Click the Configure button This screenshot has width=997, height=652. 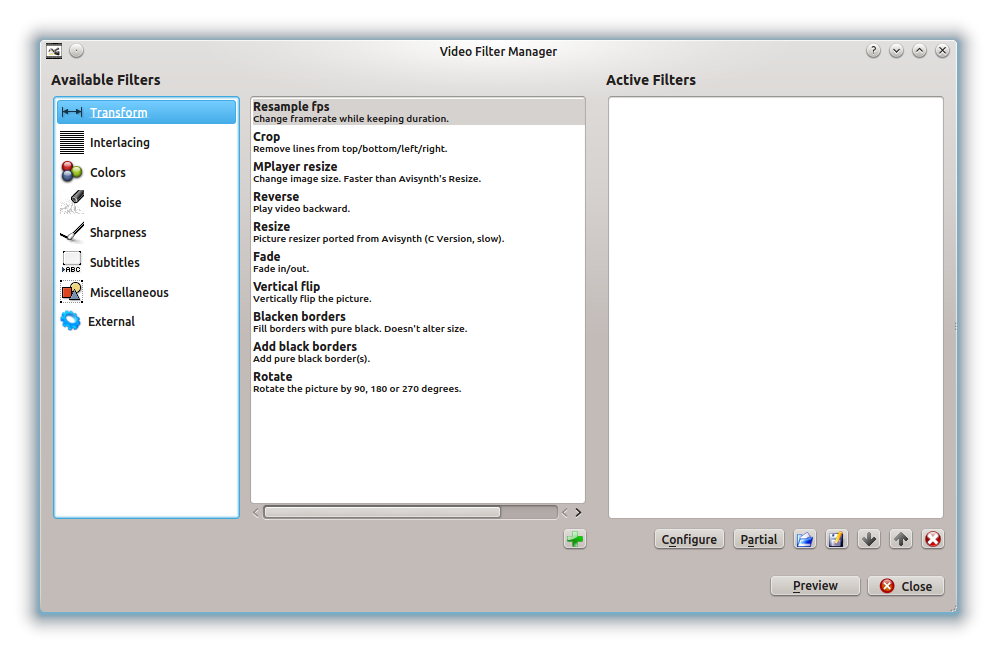(x=689, y=539)
